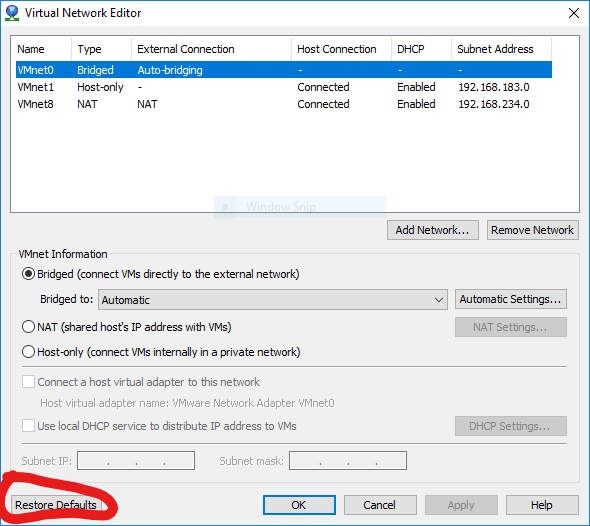The height and width of the screenshot is (526, 590).
Task: Select the Bridged radio button
Action: [x=29, y=274]
